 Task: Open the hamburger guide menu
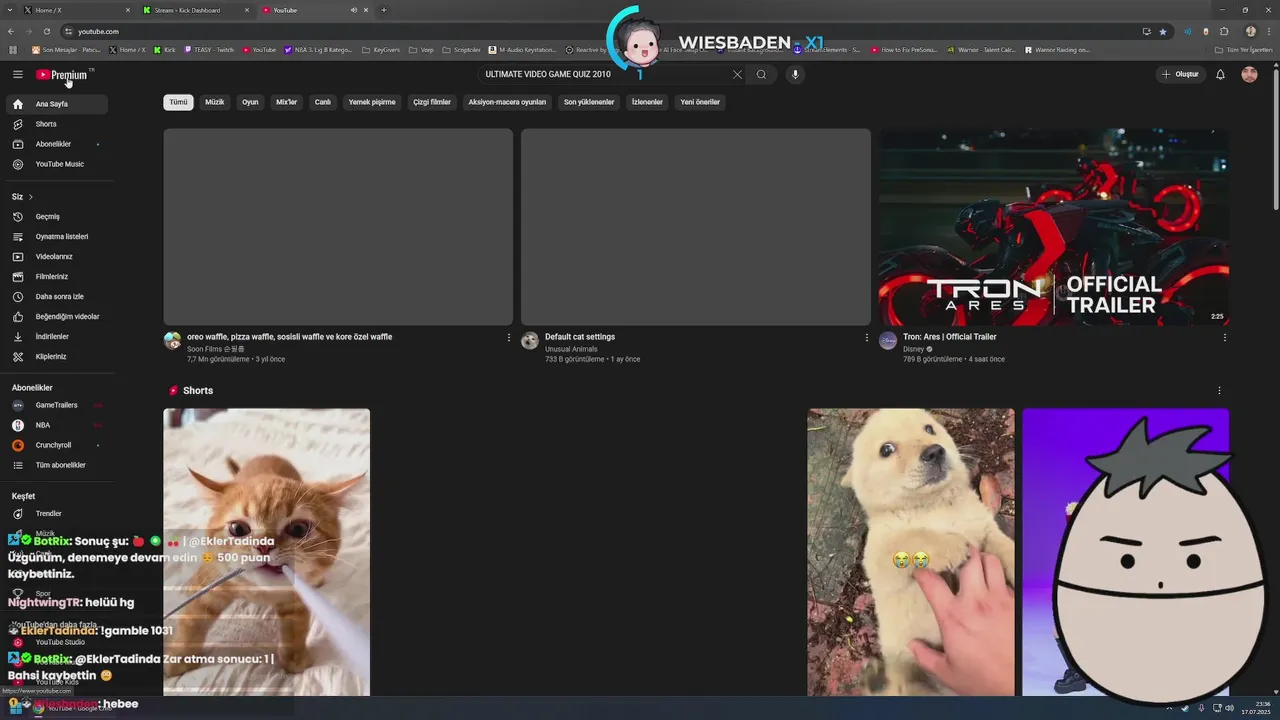point(17,74)
